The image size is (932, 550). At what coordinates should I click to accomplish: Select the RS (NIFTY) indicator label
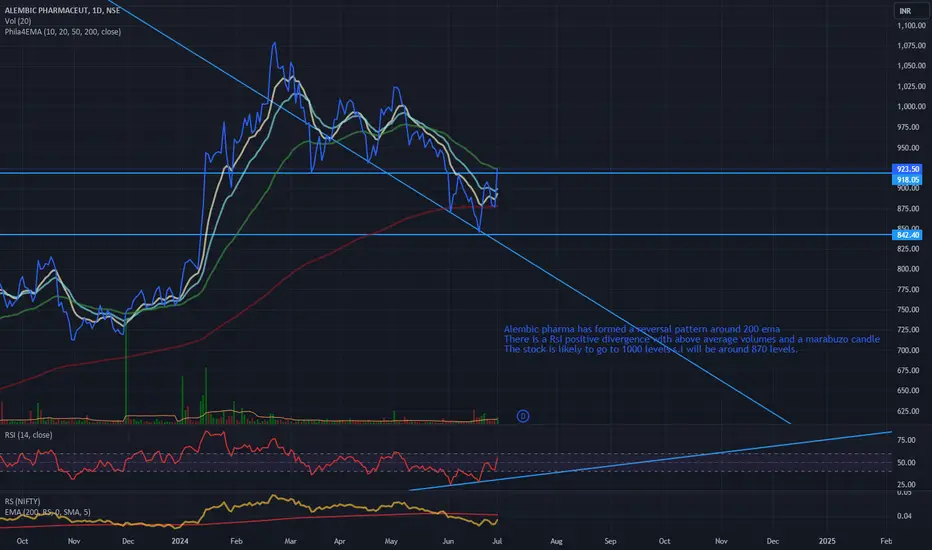(23, 501)
